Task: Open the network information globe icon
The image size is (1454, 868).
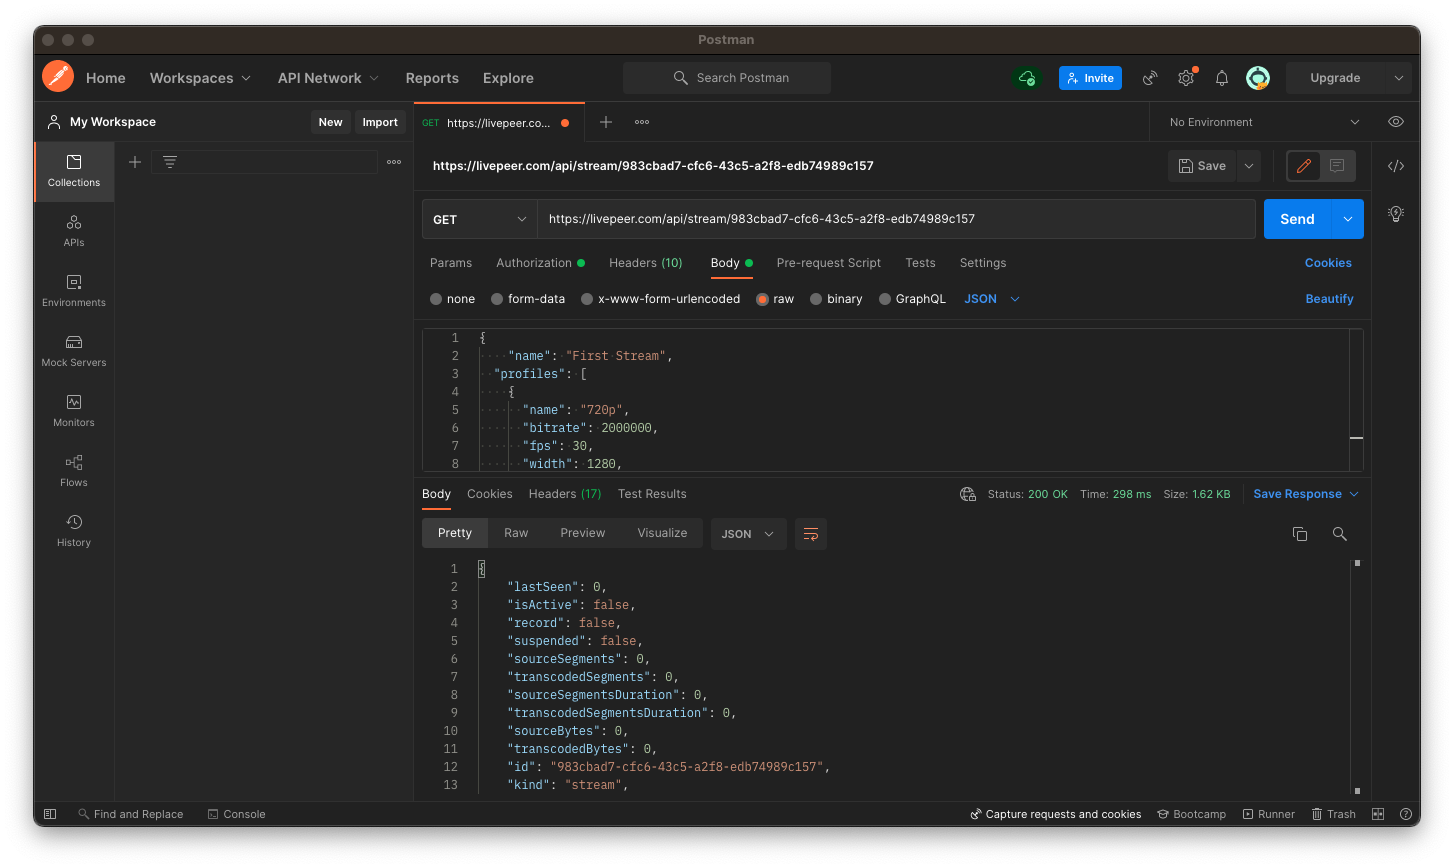Action: point(968,494)
